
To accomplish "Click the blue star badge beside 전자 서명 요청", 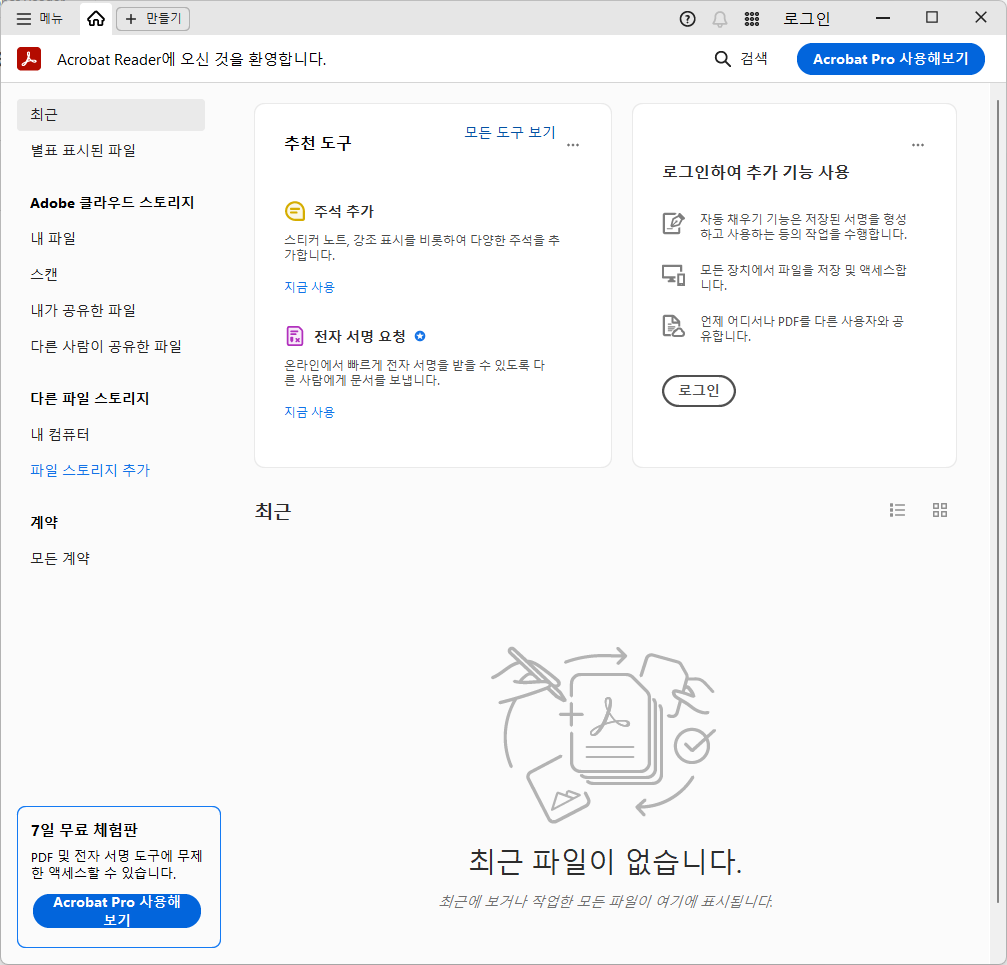I will coord(420,336).
